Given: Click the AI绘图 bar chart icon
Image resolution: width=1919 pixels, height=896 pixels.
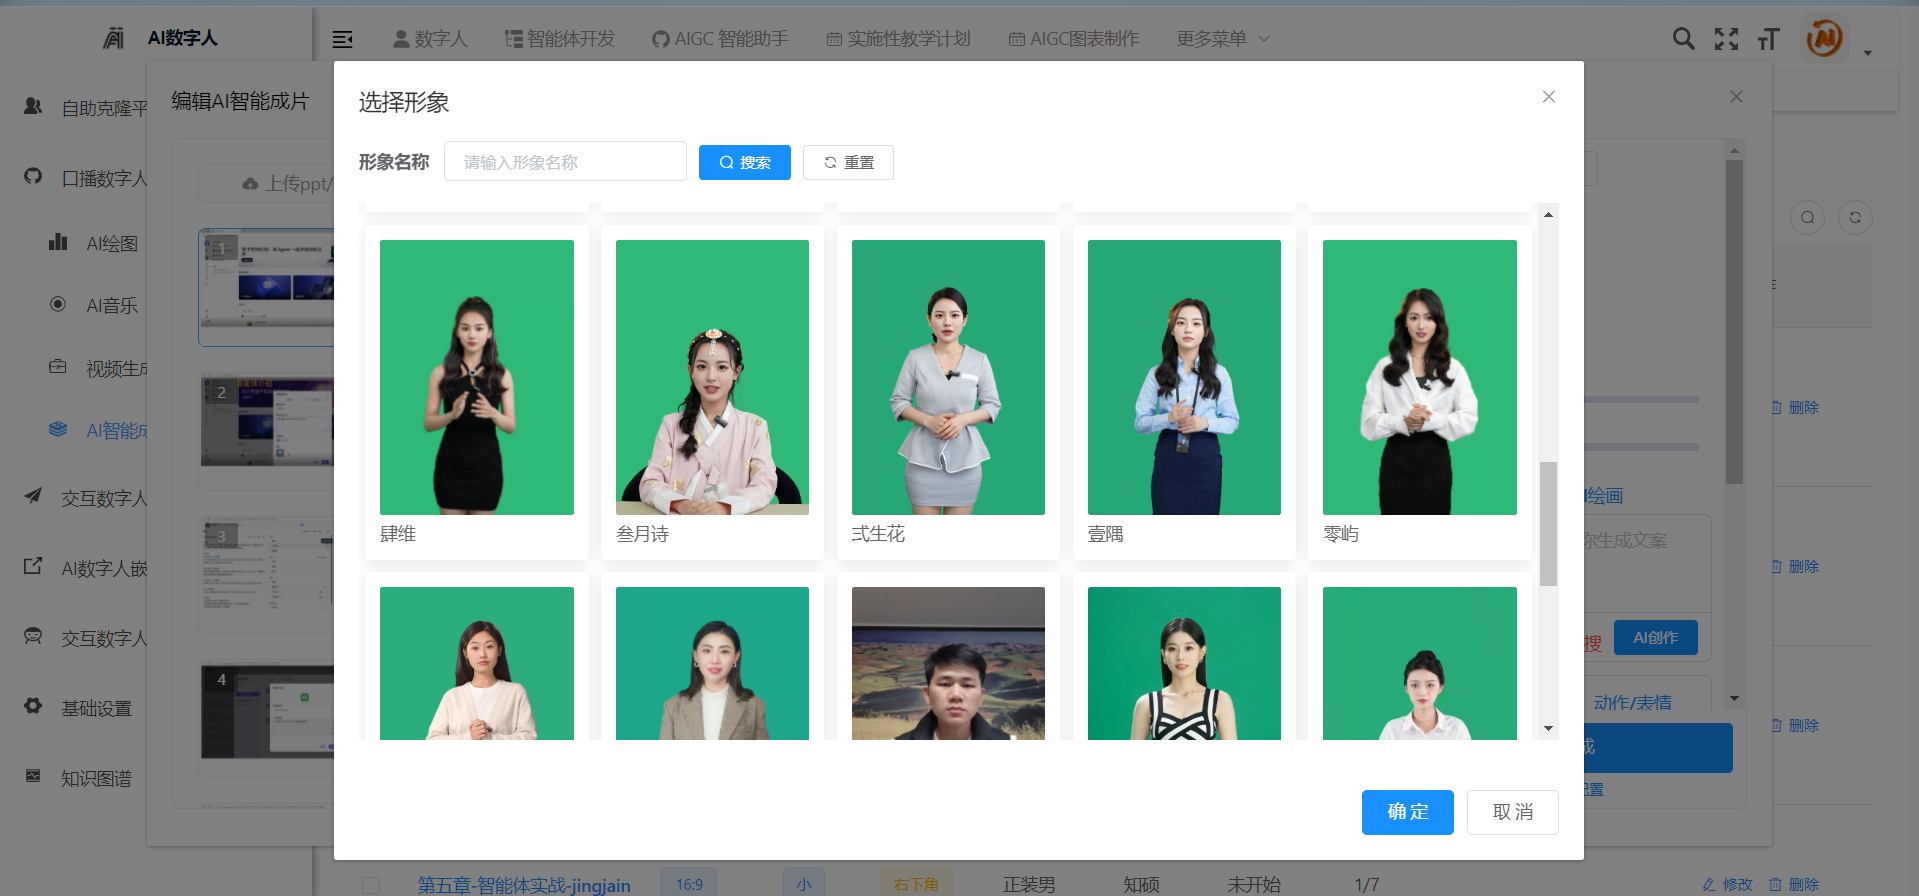Looking at the screenshot, I should click(x=58, y=241).
